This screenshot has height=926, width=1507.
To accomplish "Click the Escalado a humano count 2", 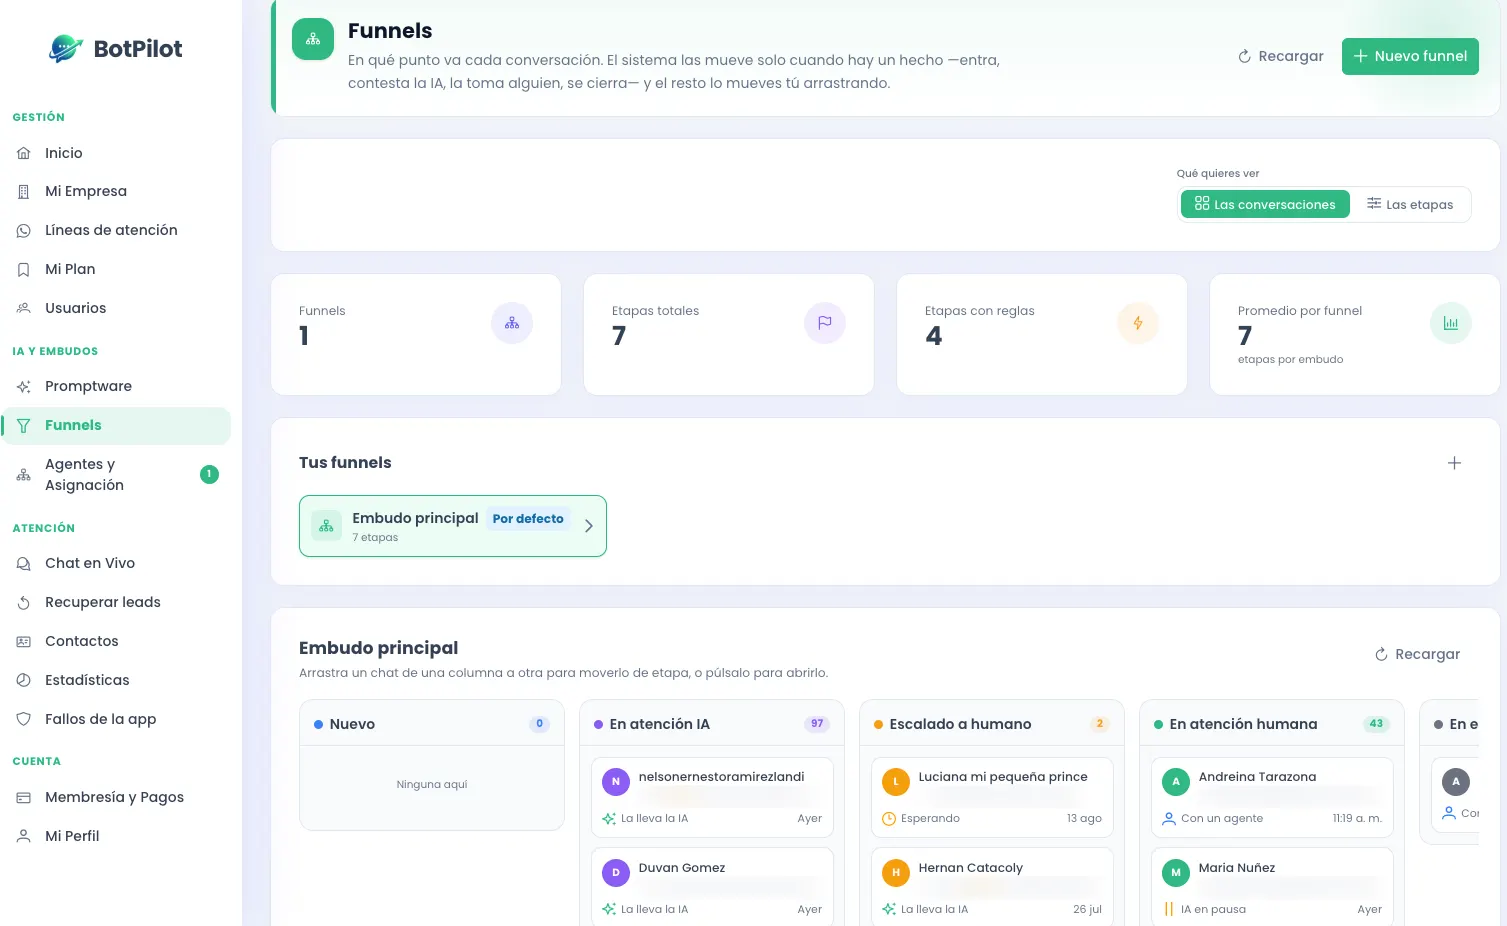I will tap(1100, 724).
